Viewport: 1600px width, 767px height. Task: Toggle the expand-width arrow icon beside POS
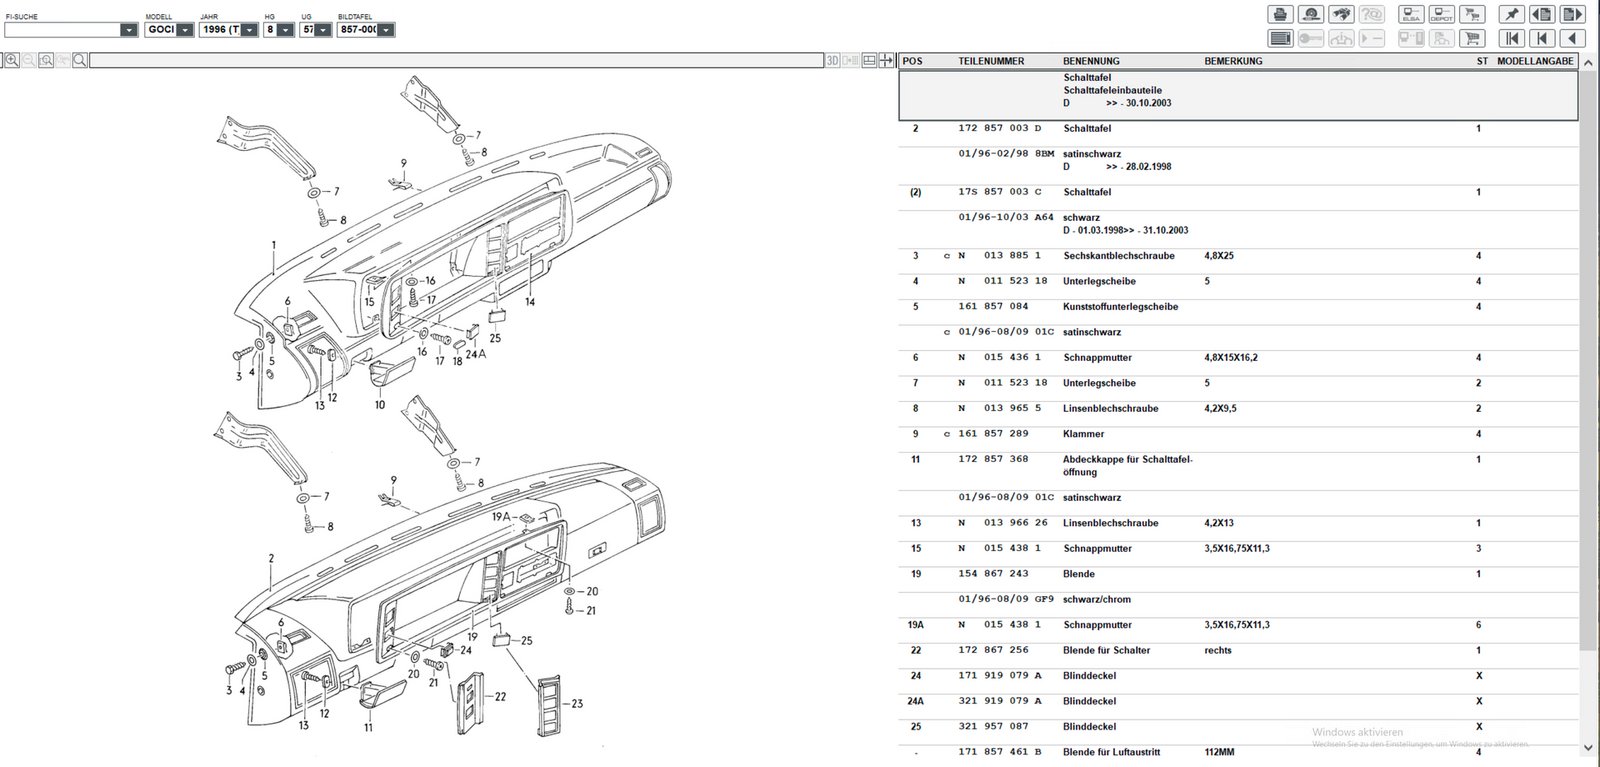886,61
